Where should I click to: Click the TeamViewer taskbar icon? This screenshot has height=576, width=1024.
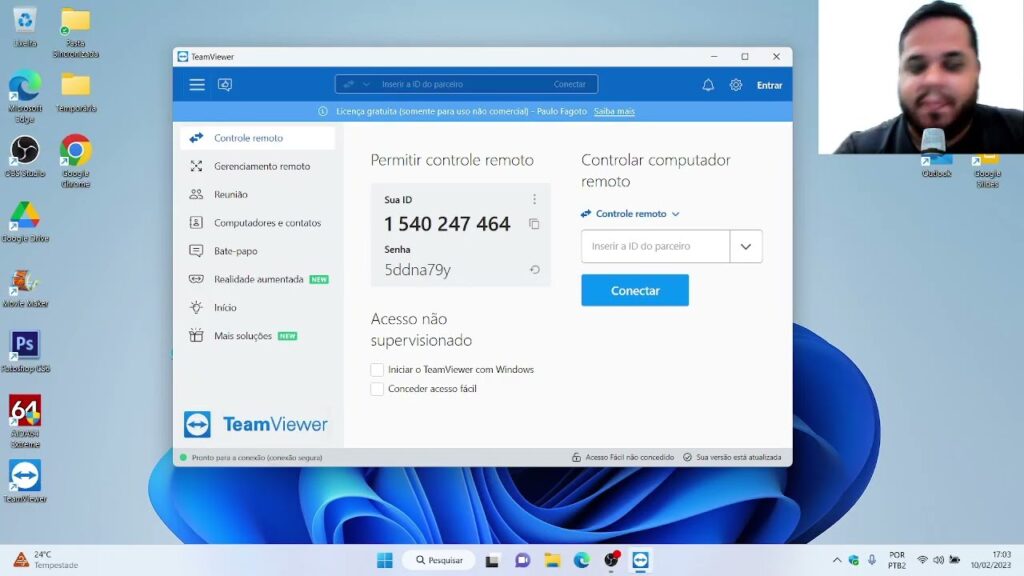pyautogui.click(x=640, y=560)
